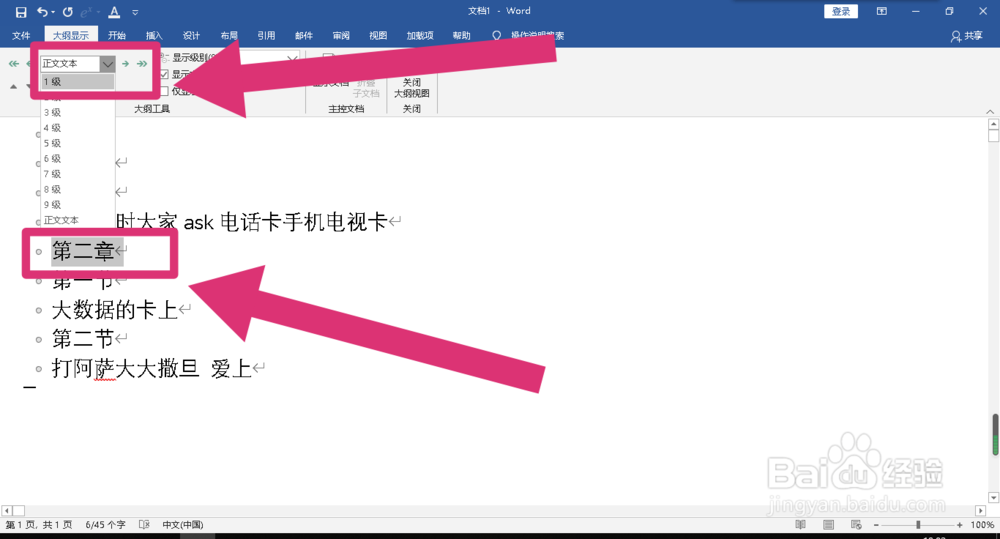Viewport: 1000px width, 539px height.
Task: Click the 100% zoom level button
Action: 982,524
